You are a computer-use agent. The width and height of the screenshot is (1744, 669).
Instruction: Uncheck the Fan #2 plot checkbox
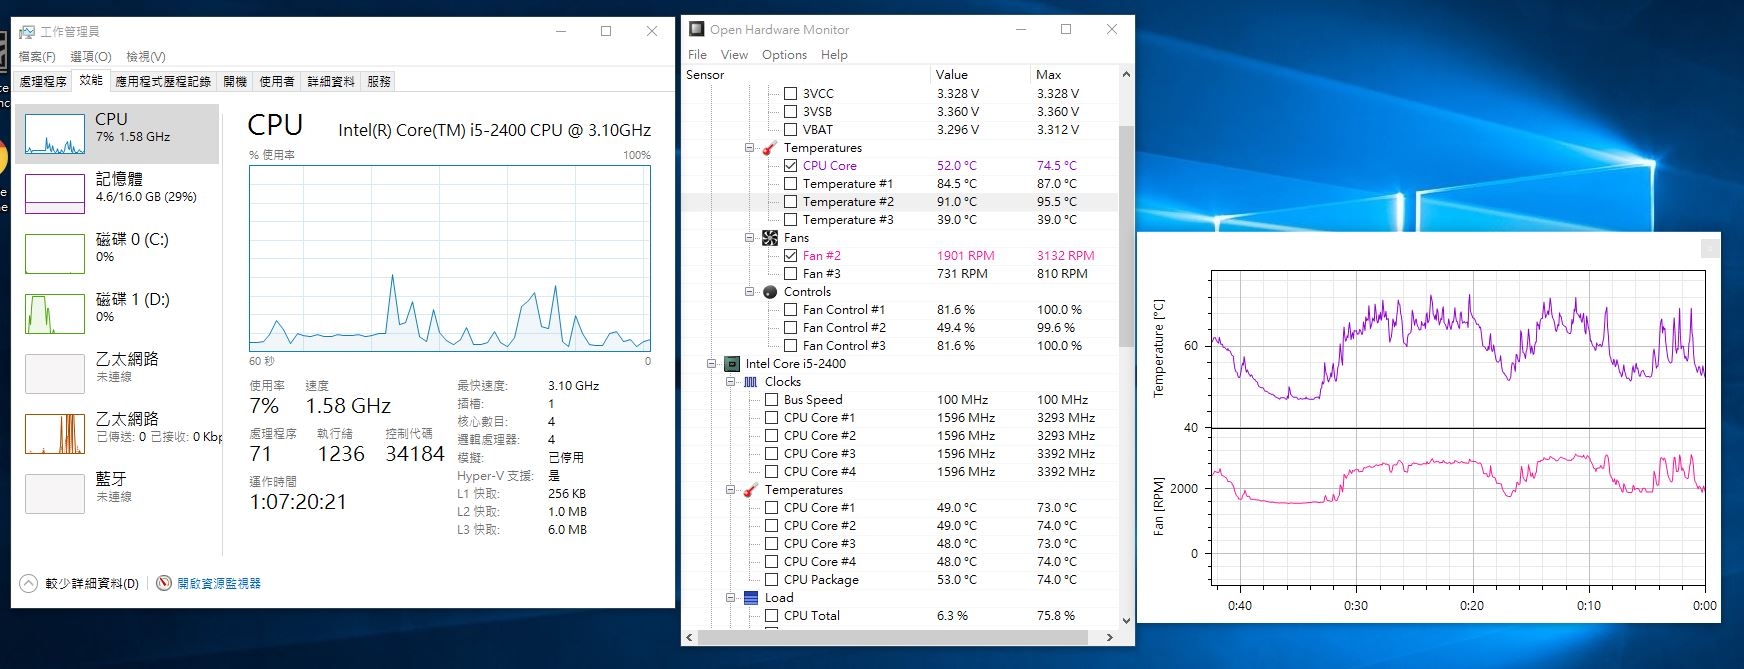tap(790, 256)
